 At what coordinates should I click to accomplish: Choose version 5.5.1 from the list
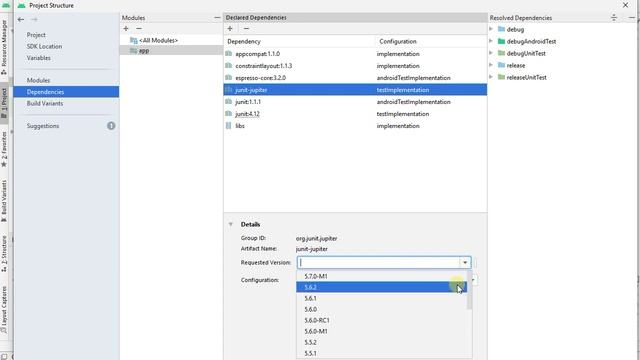click(x=381, y=353)
